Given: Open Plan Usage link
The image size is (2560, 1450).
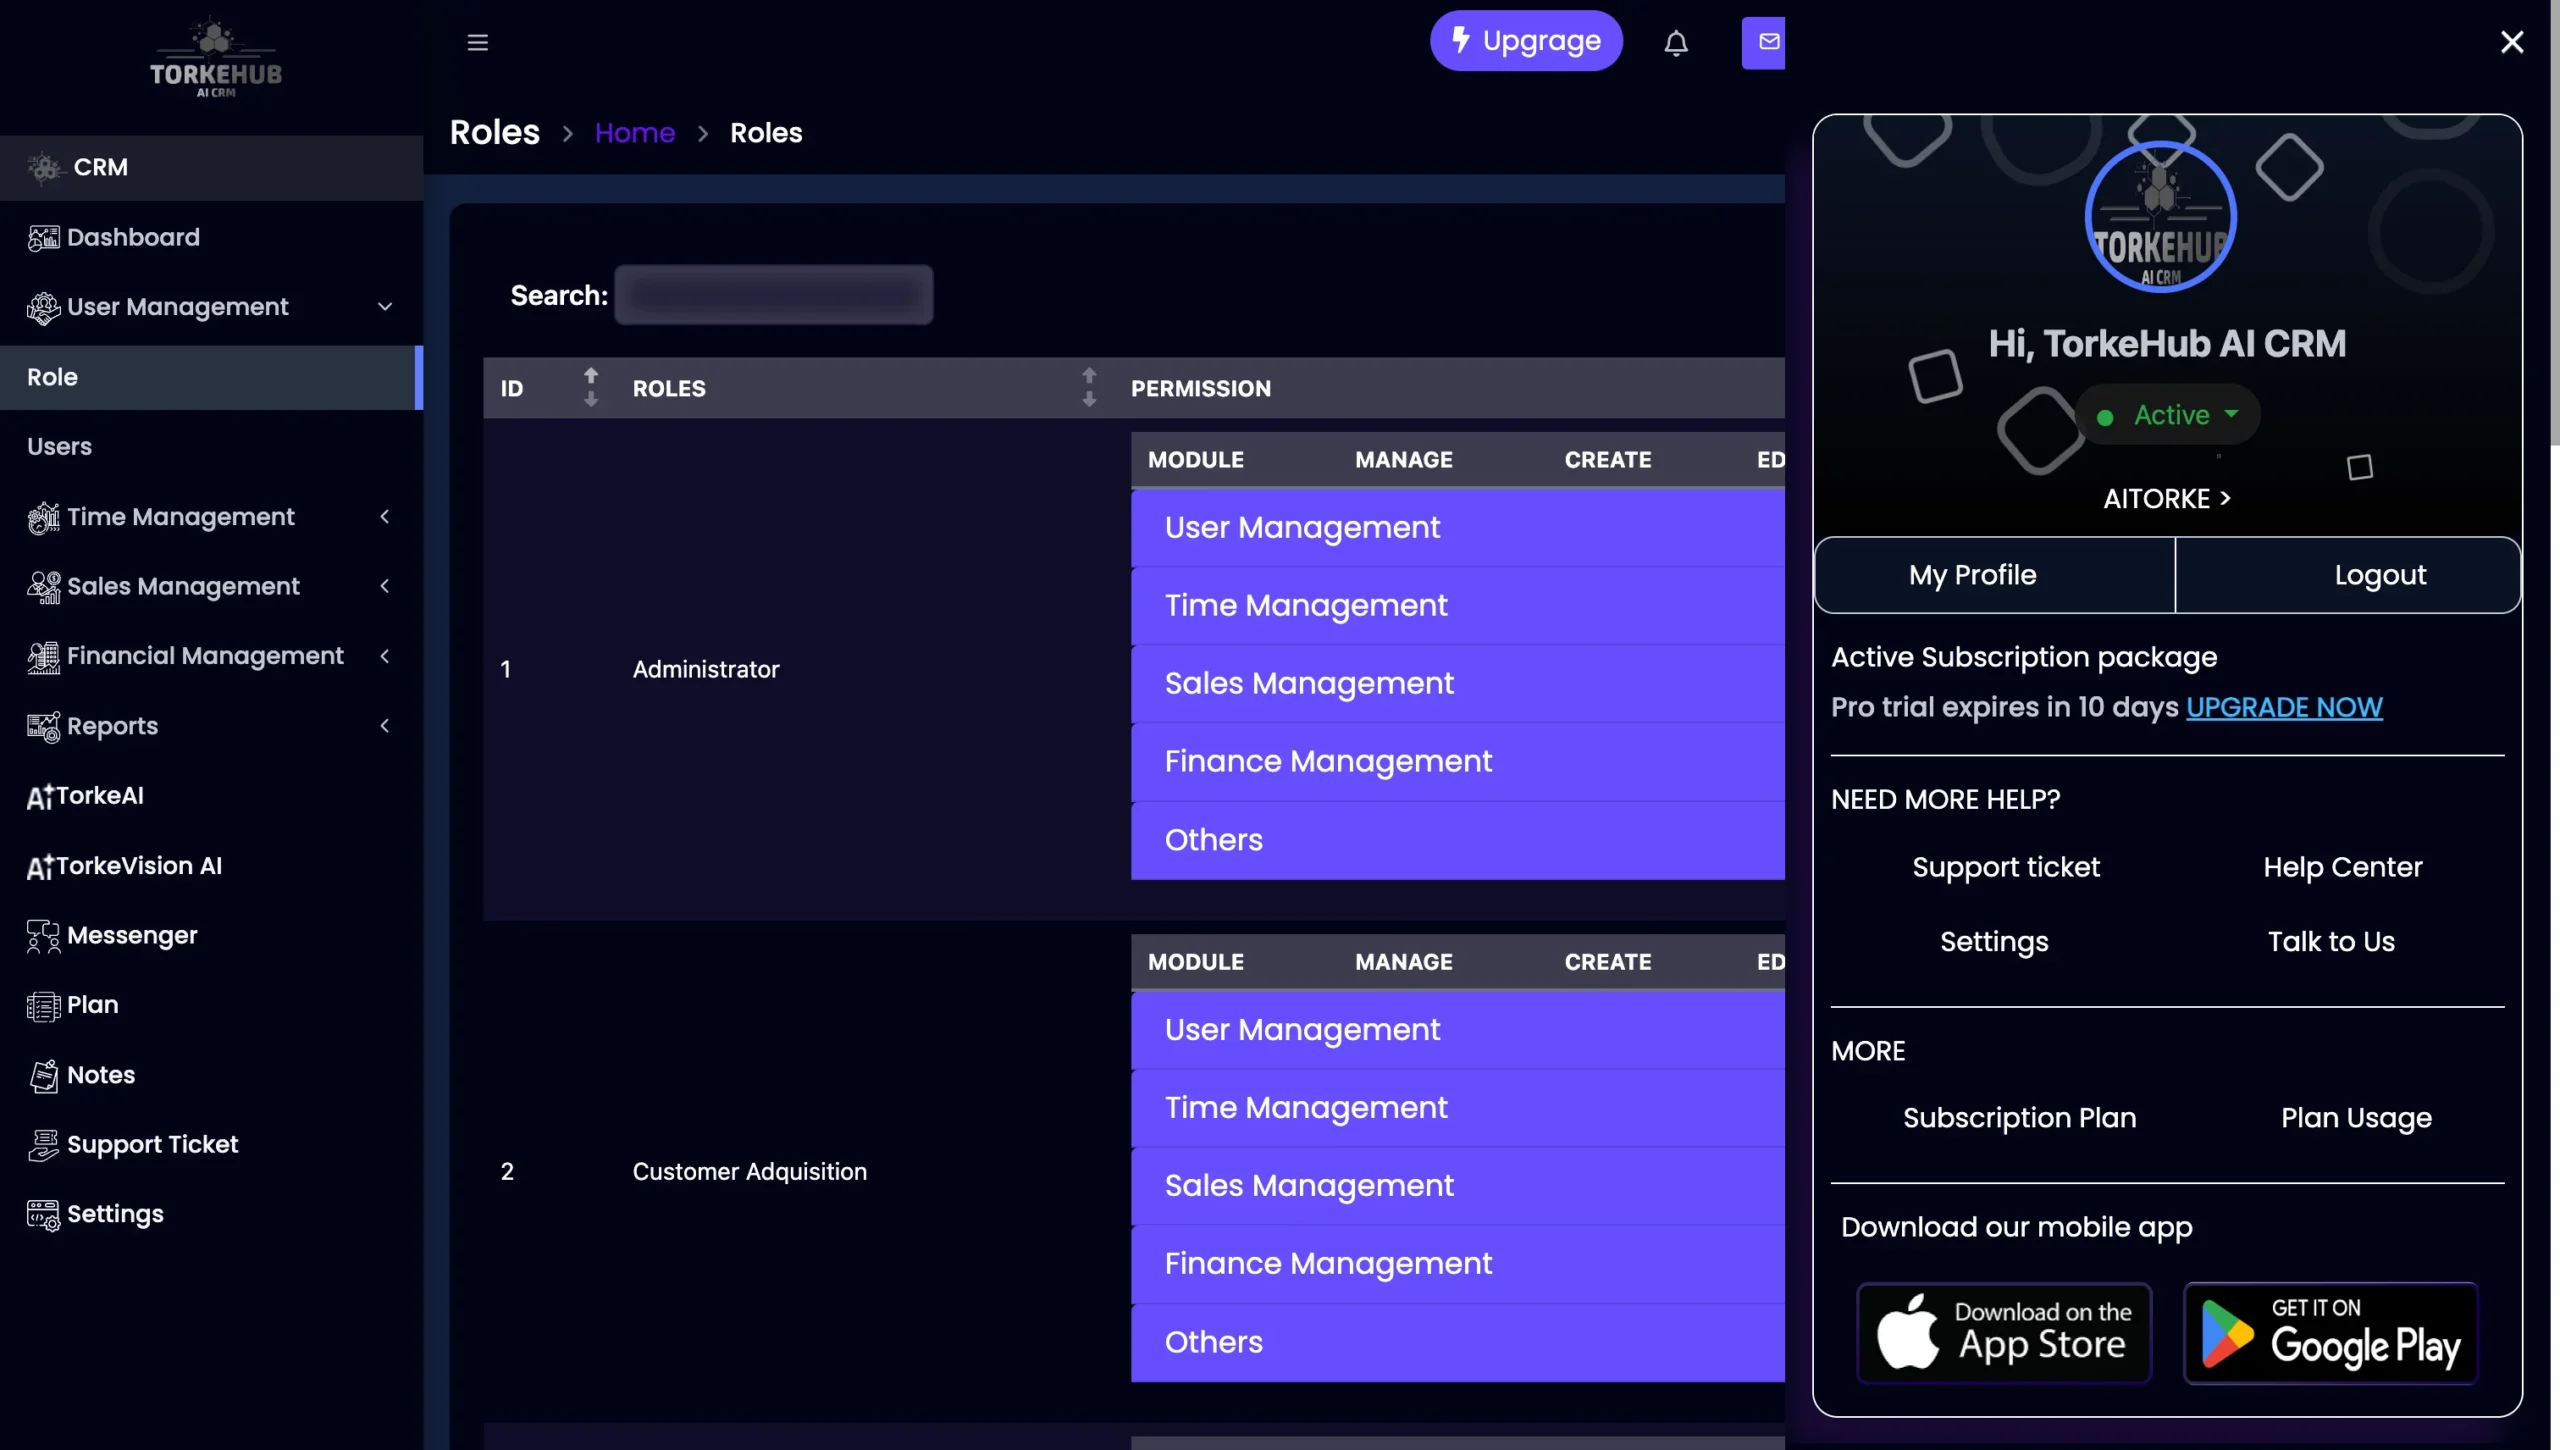Looking at the screenshot, I should coord(2356,1118).
